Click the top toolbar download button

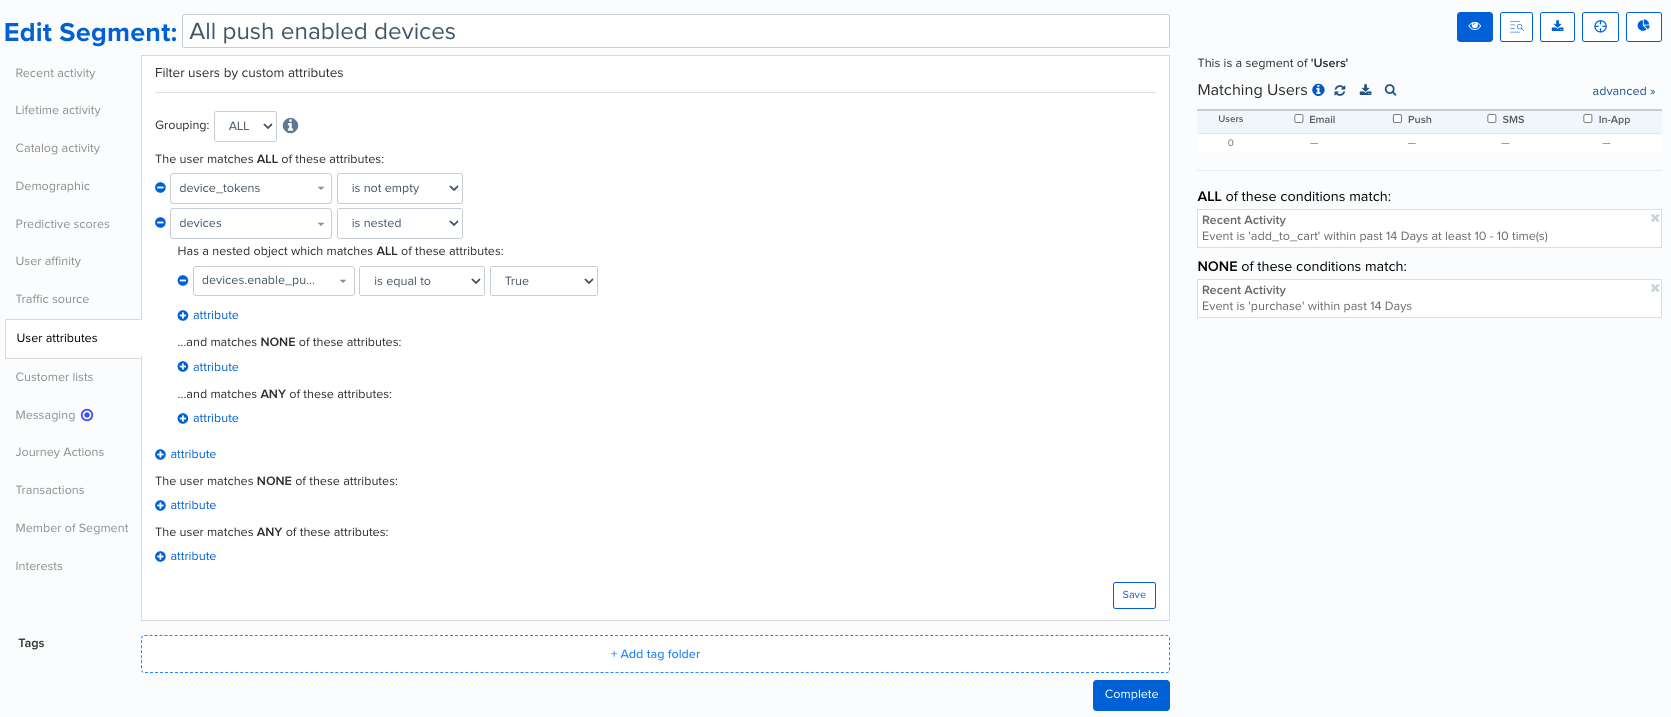click(x=1557, y=27)
